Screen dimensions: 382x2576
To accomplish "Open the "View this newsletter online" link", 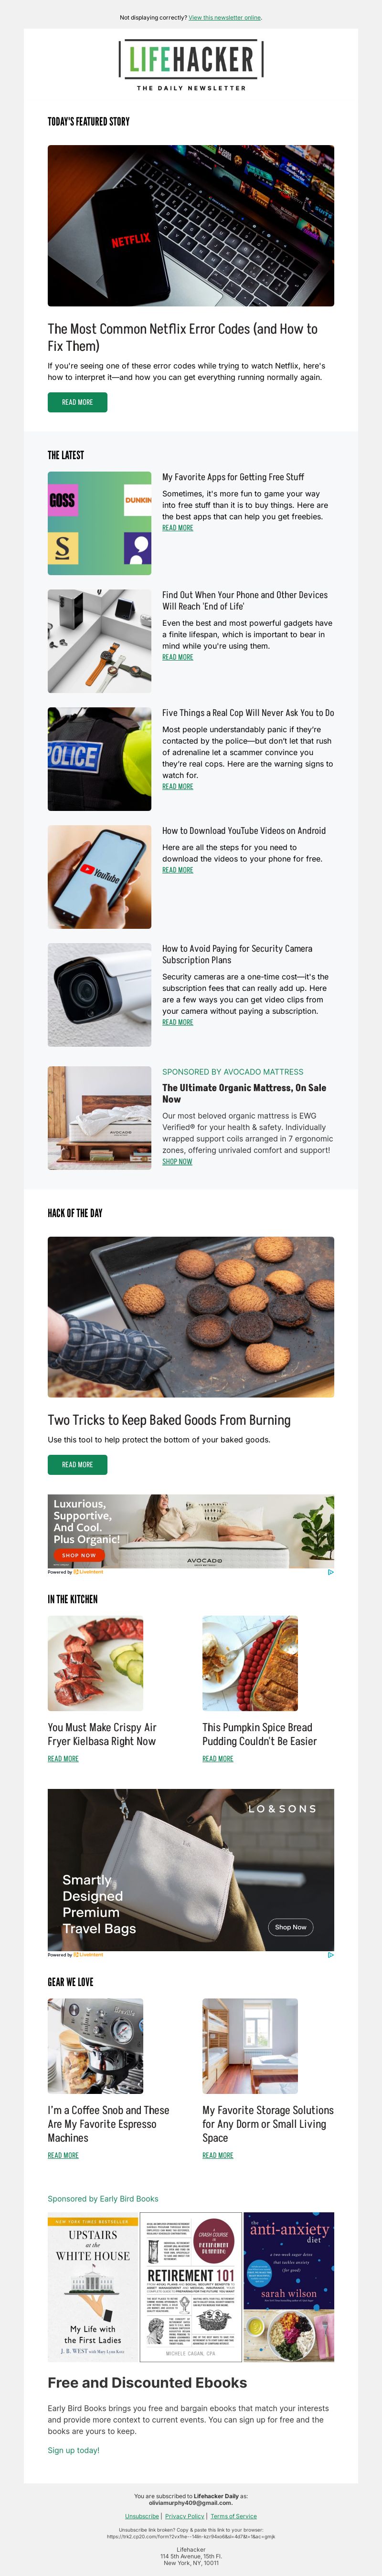I will pyautogui.click(x=225, y=17).
